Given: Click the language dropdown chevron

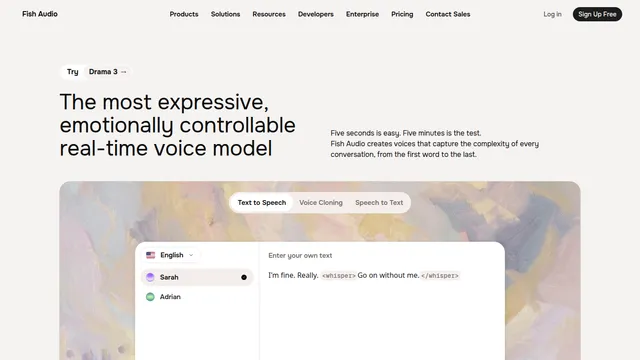Looking at the screenshot, I should tap(191, 255).
